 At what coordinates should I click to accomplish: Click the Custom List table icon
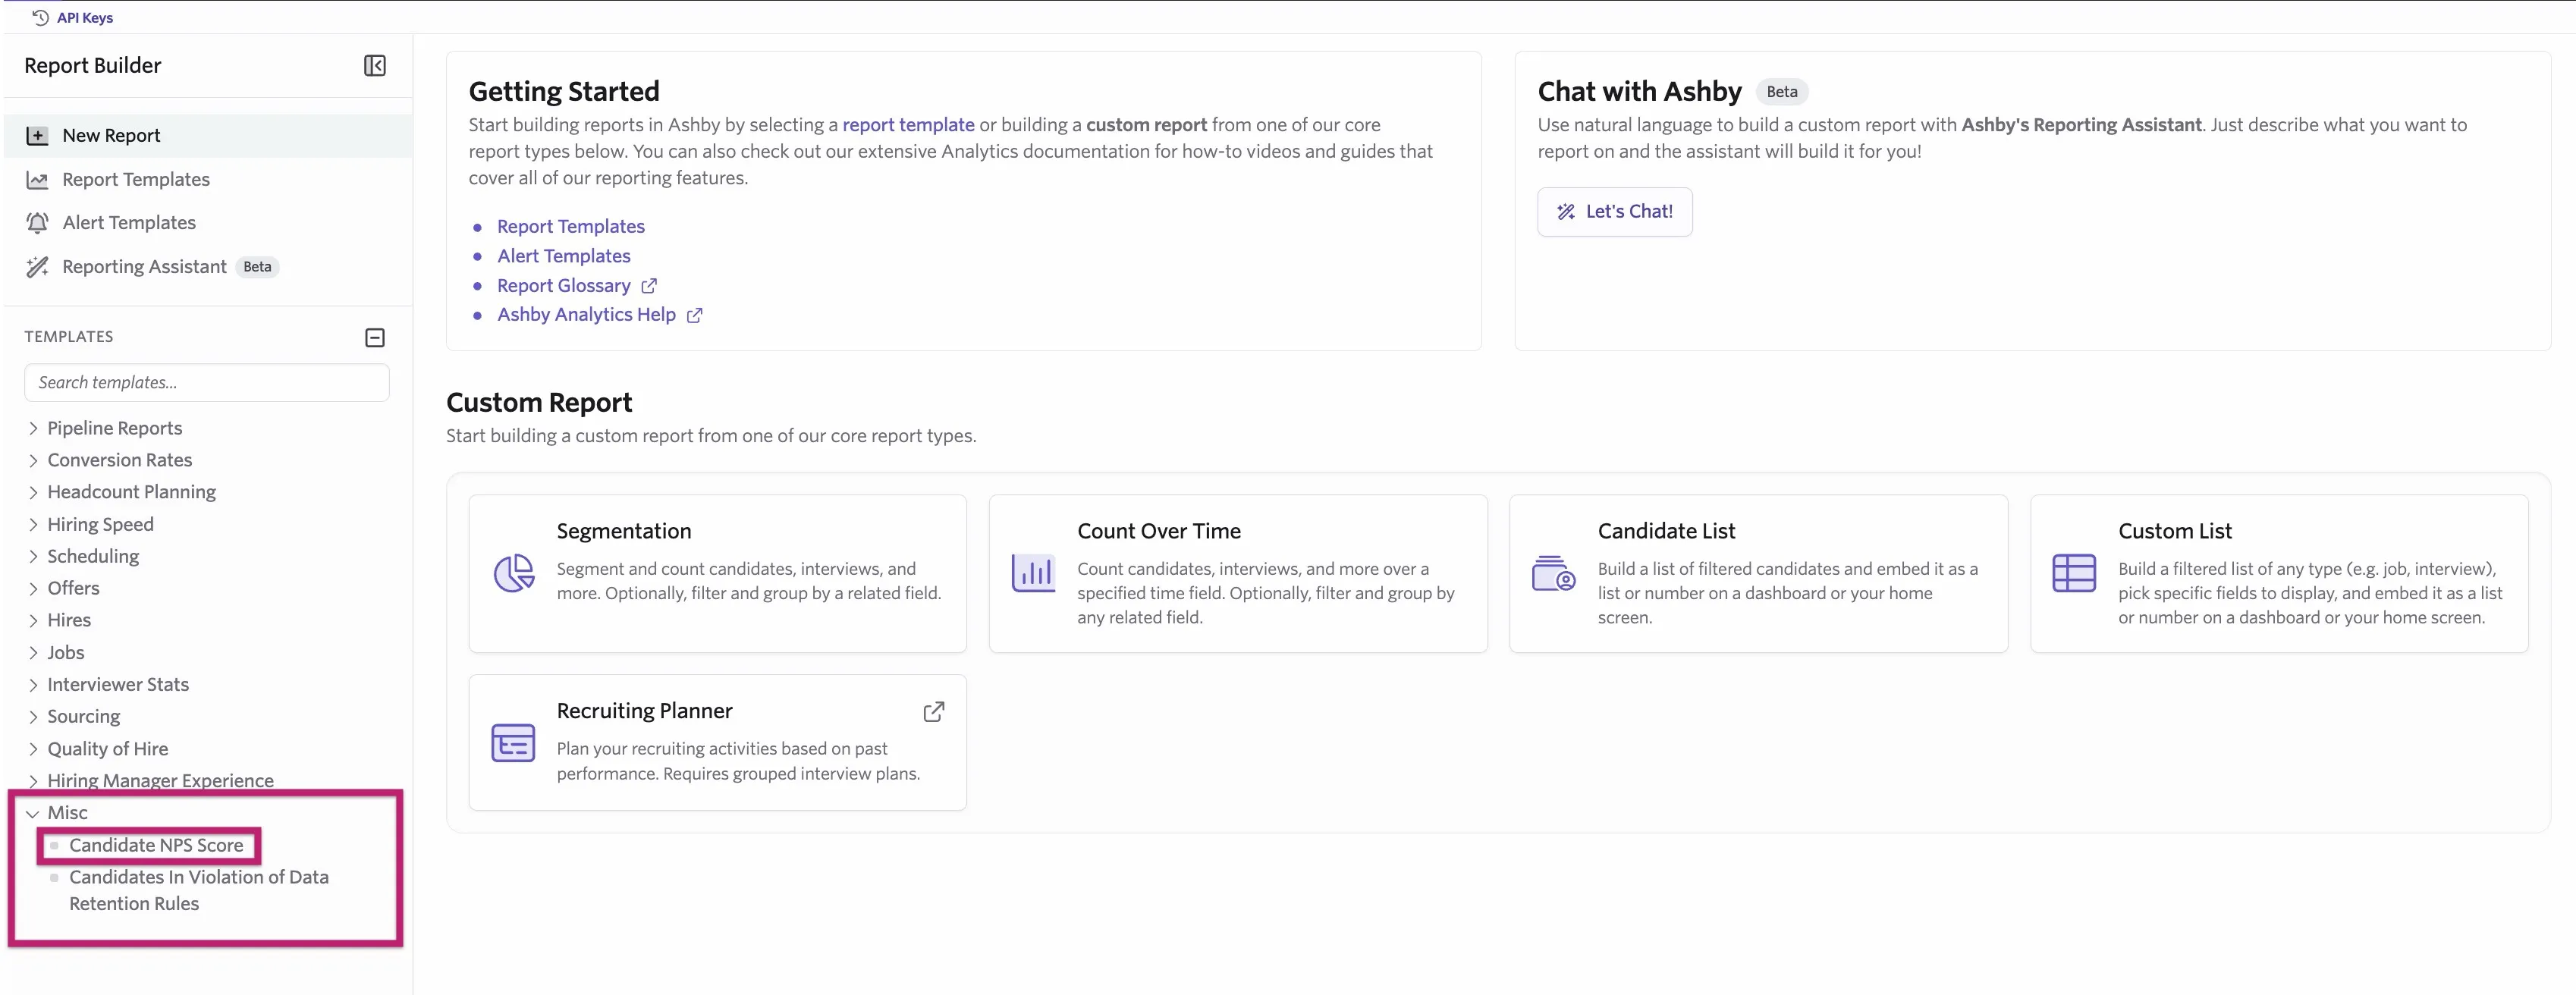[2074, 573]
